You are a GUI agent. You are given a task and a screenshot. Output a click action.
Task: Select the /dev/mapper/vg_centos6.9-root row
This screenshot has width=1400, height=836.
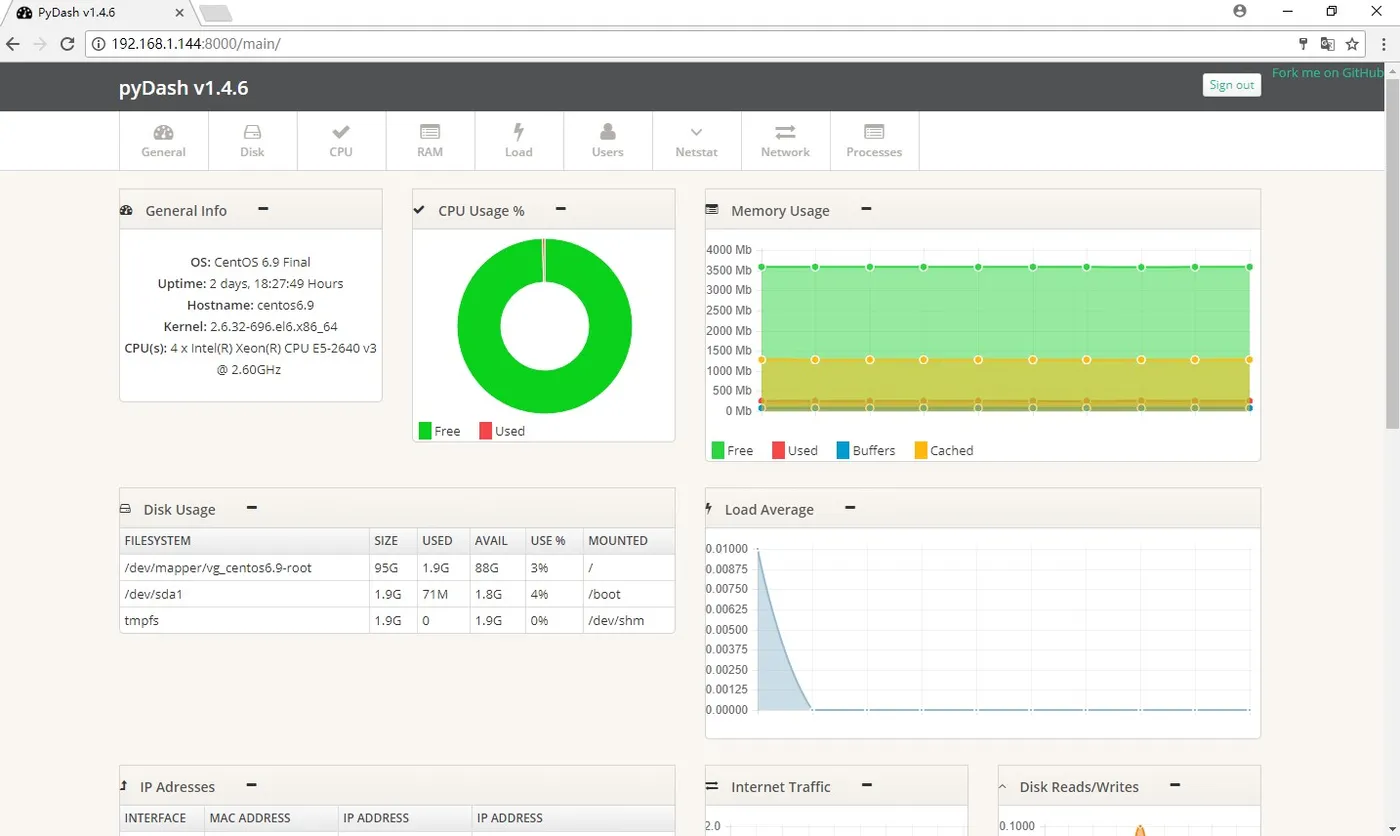pos(397,567)
